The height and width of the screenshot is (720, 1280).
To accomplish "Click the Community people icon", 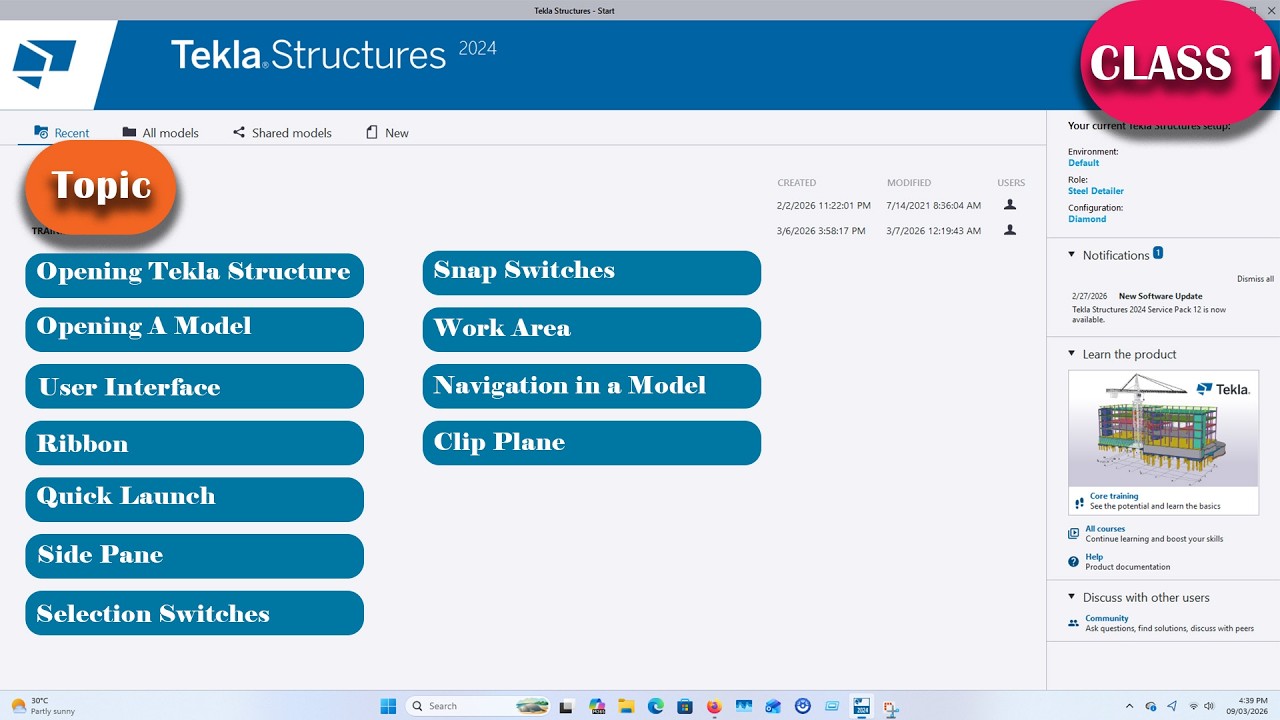I will pos(1073,623).
